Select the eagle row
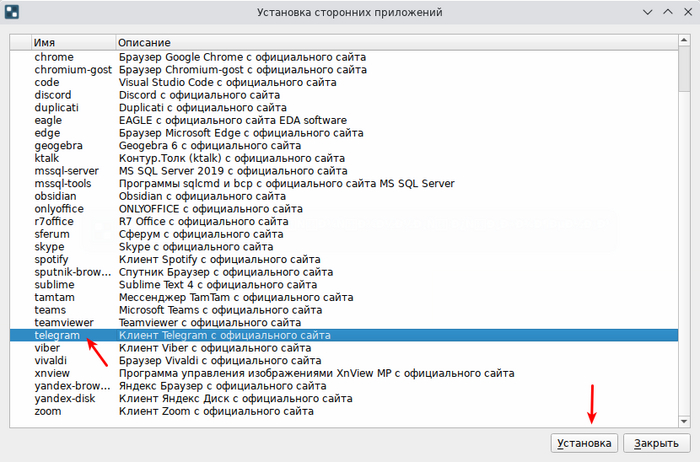The image size is (700, 462). 344,121
